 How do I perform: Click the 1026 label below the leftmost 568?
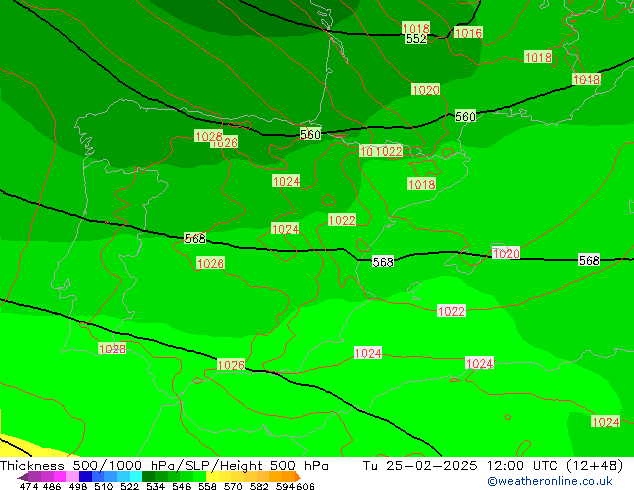(x=210, y=264)
